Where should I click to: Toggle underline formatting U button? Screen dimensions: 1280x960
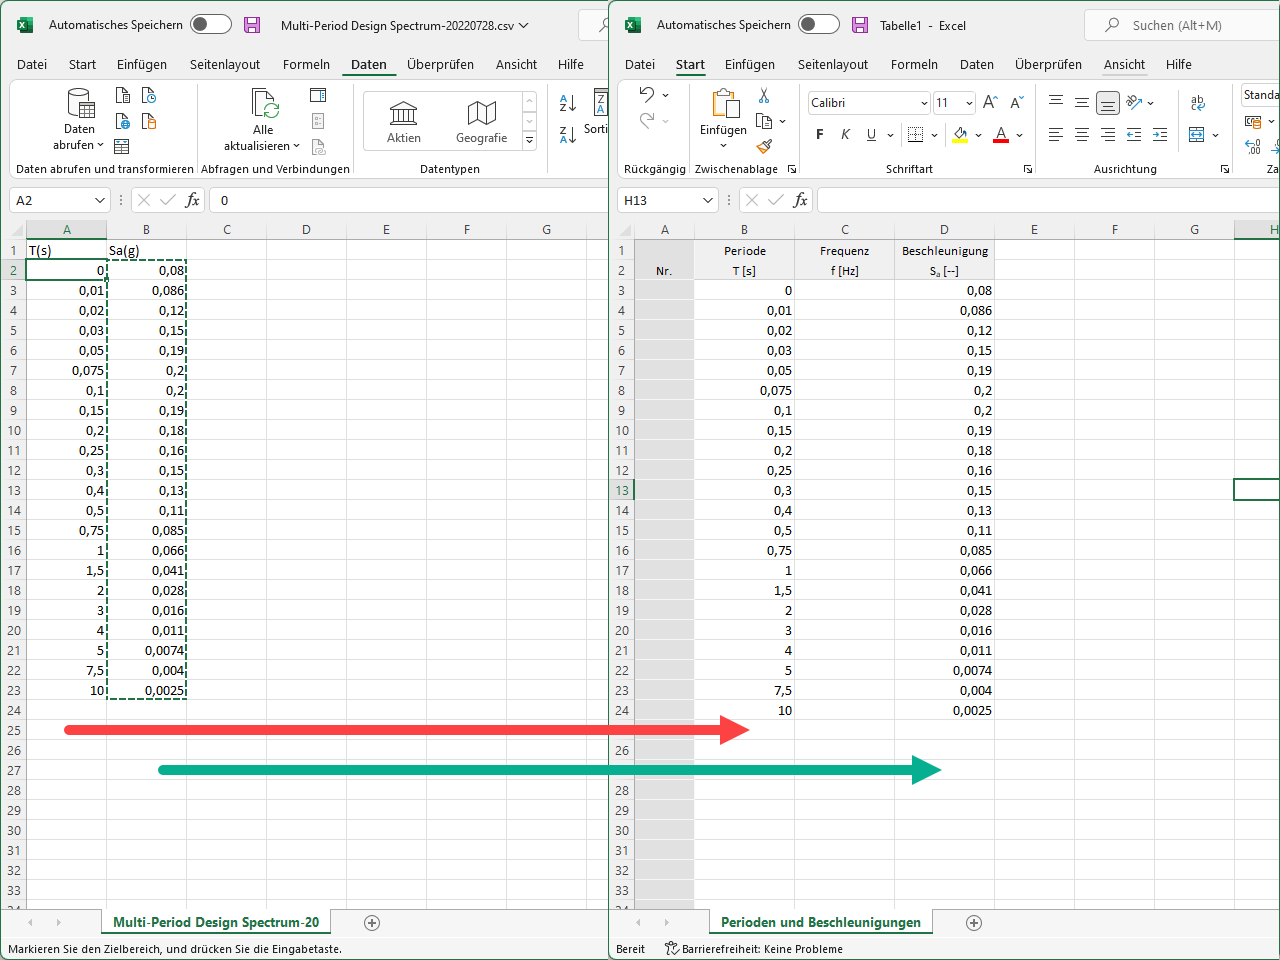[x=871, y=135]
